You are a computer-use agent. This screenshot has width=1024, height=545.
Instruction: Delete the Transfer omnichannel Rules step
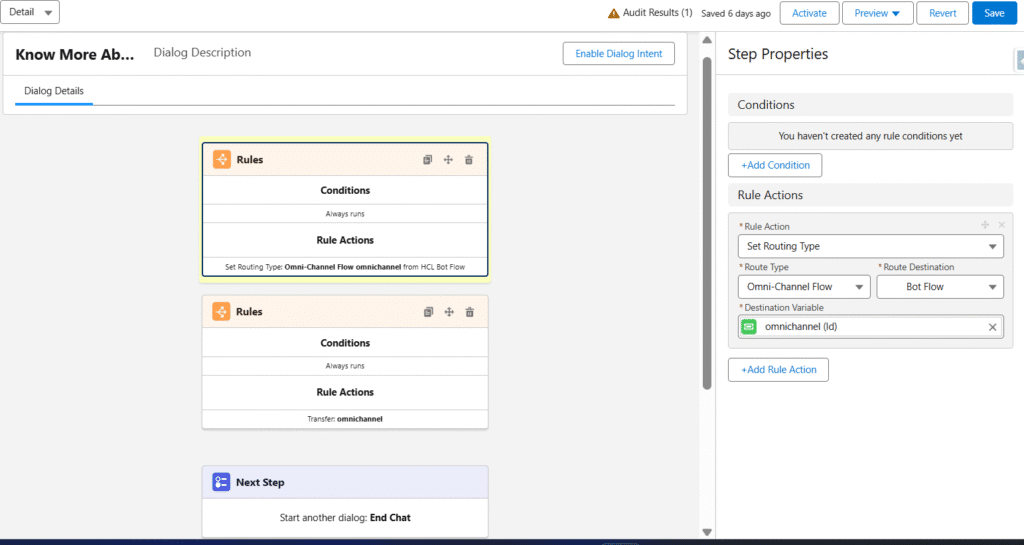(x=470, y=312)
